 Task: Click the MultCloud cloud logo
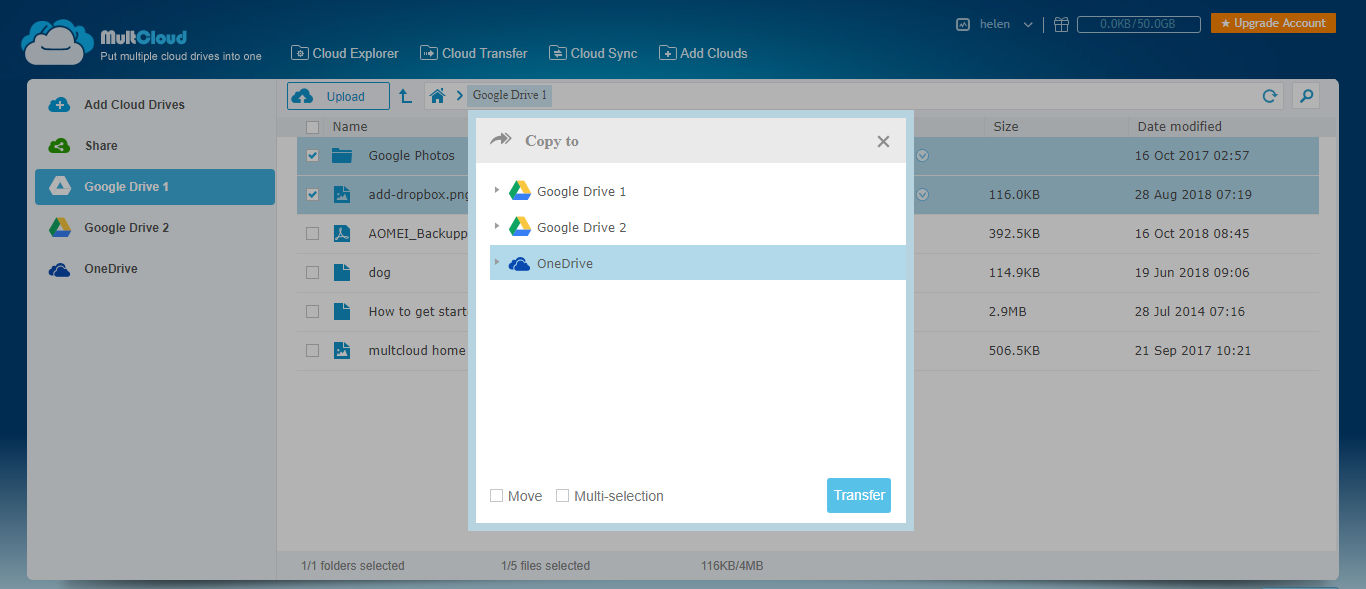[x=58, y=41]
